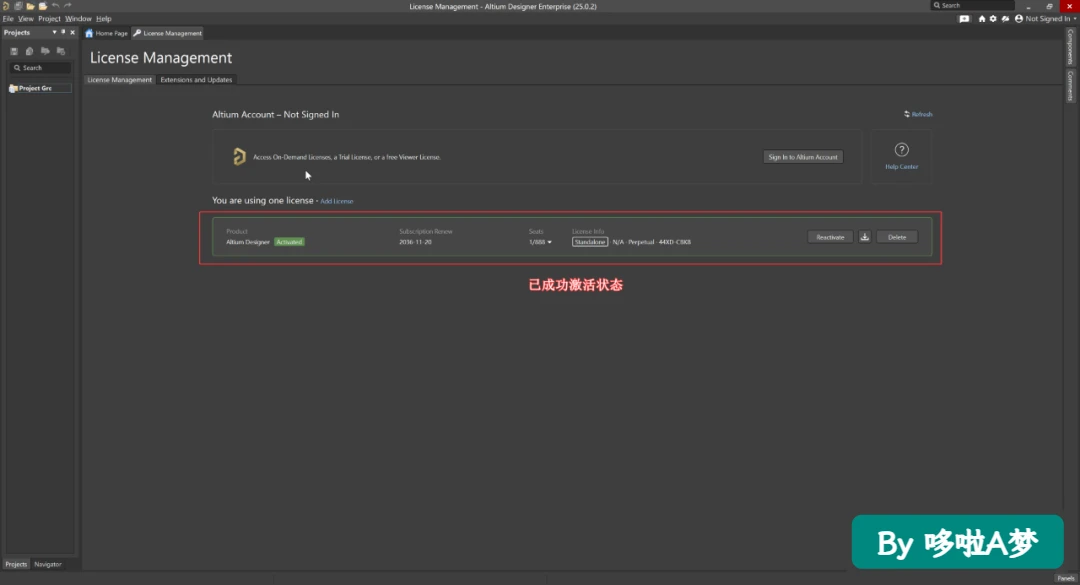Click the green Activated status badge
Image resolution: width=1080 pixels, height=585 pixels.
(x=289, y=242)
